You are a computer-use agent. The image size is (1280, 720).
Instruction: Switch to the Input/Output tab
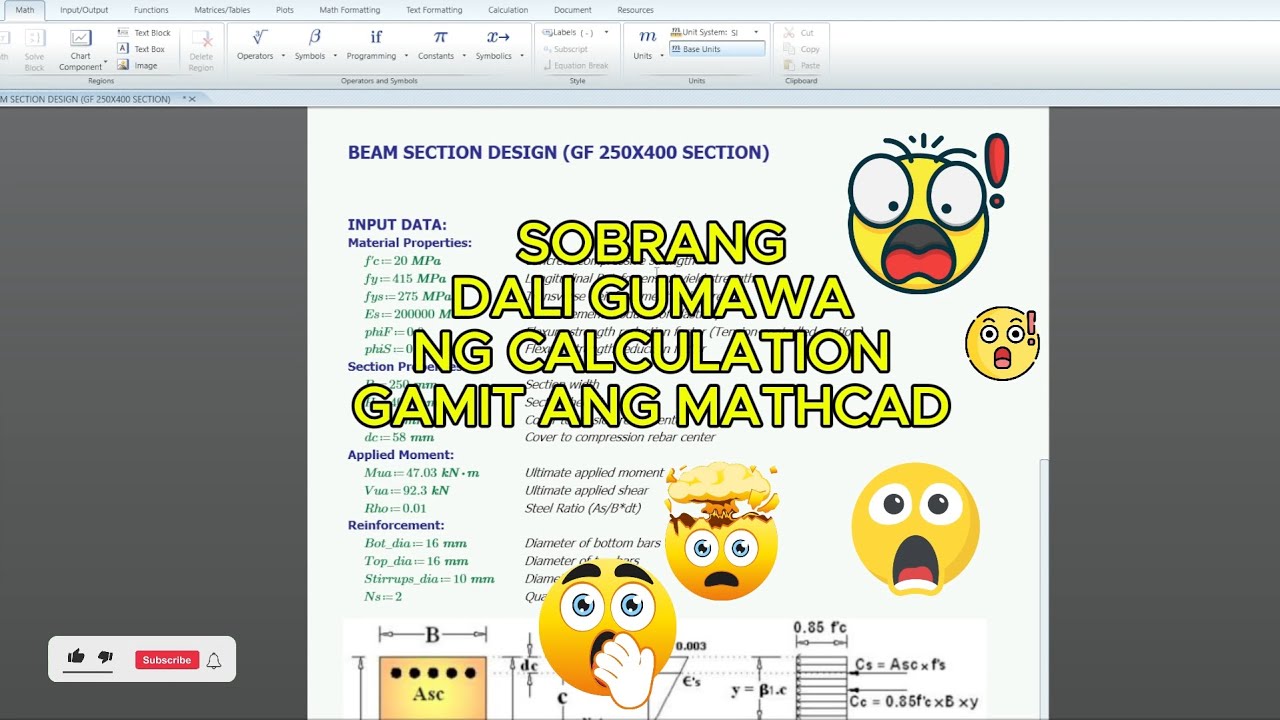point(84,10)
